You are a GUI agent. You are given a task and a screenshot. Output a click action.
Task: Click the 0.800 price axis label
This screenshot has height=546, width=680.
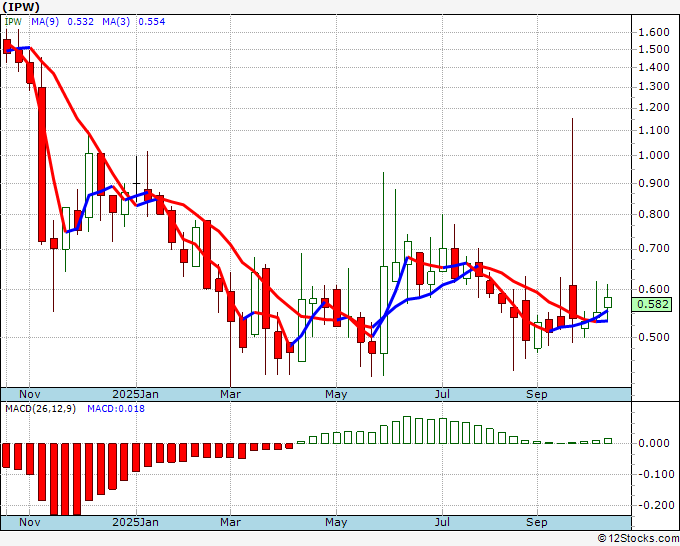[654, 214]
